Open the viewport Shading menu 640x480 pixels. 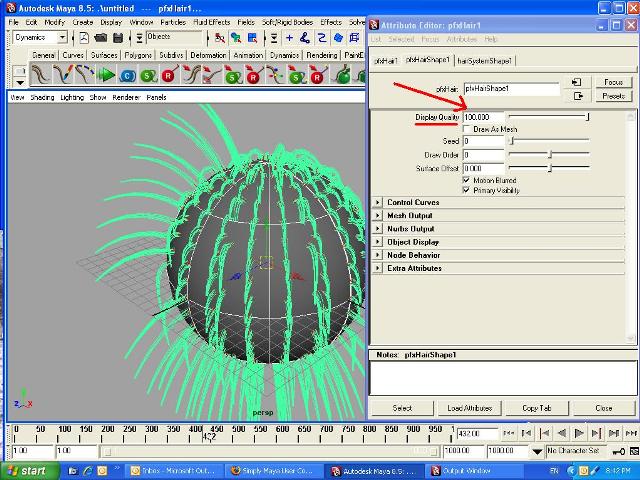pos(42,97)
